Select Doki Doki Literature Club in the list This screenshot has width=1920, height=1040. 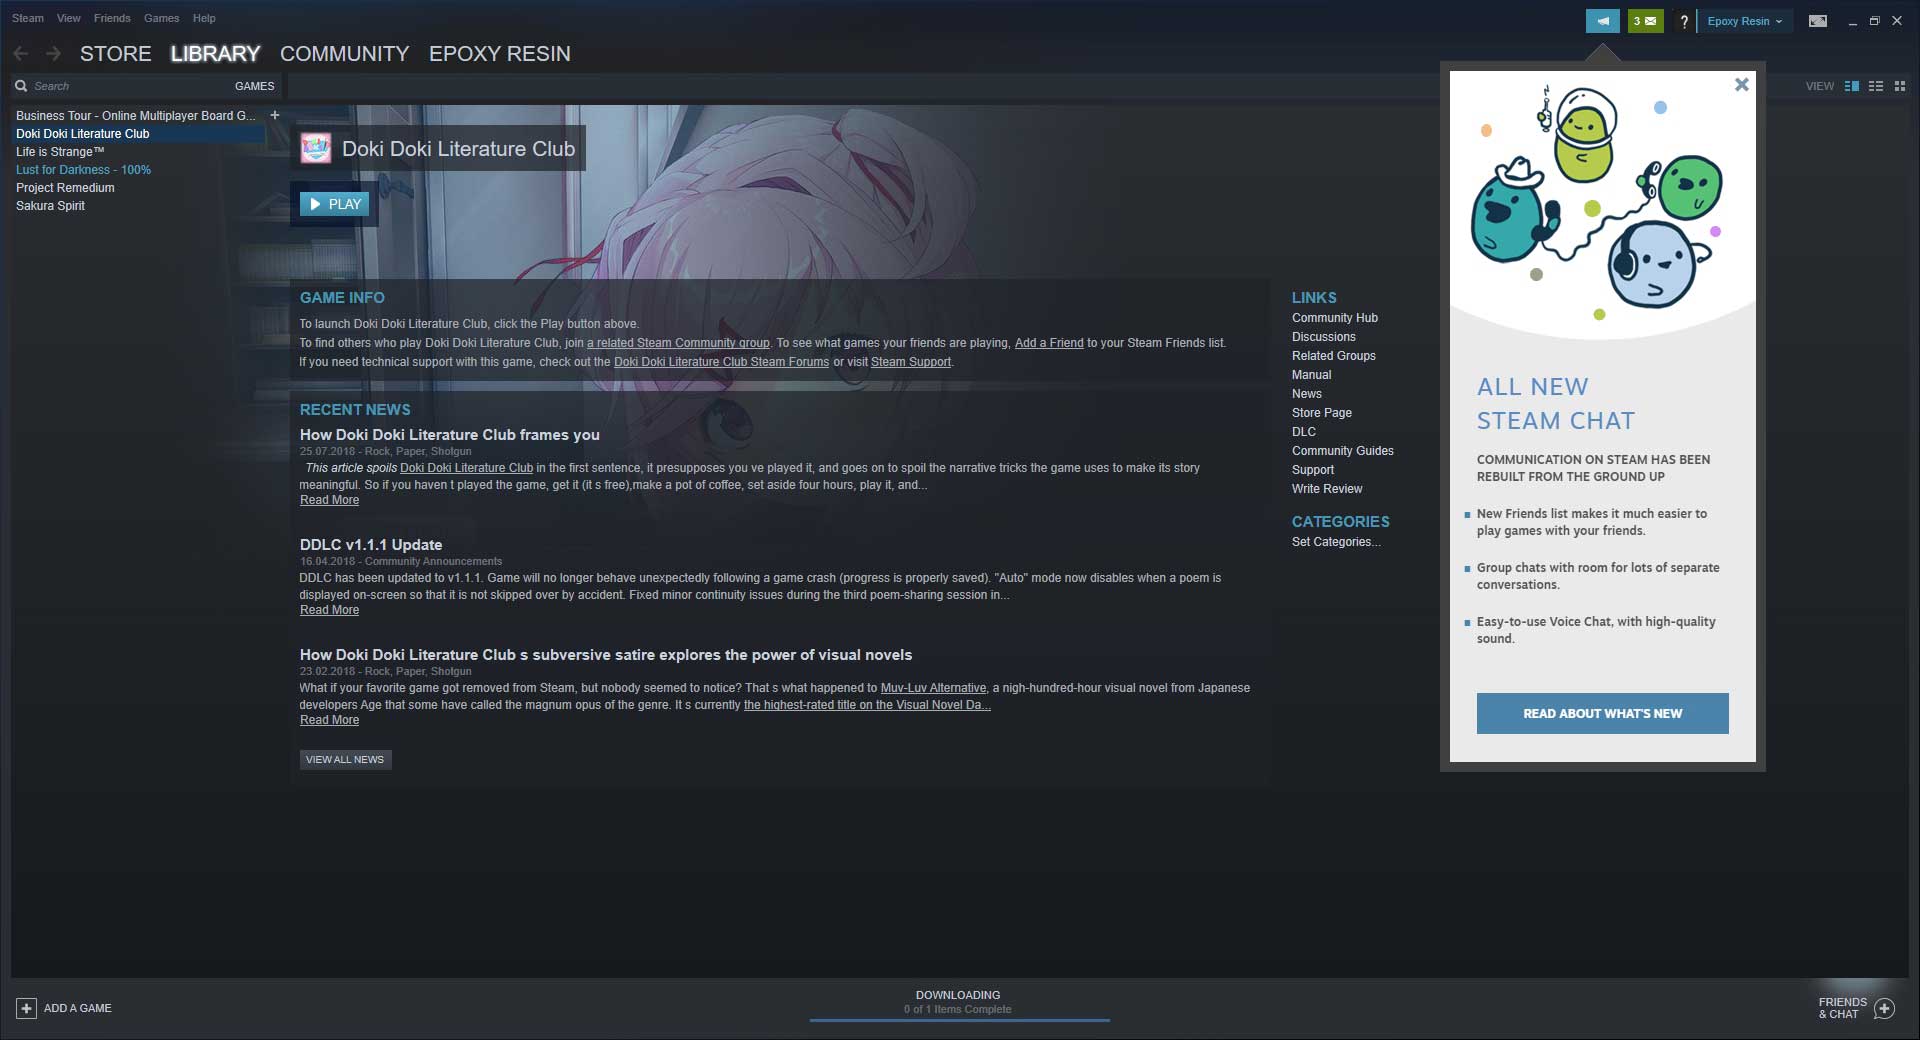pos(139,133)
